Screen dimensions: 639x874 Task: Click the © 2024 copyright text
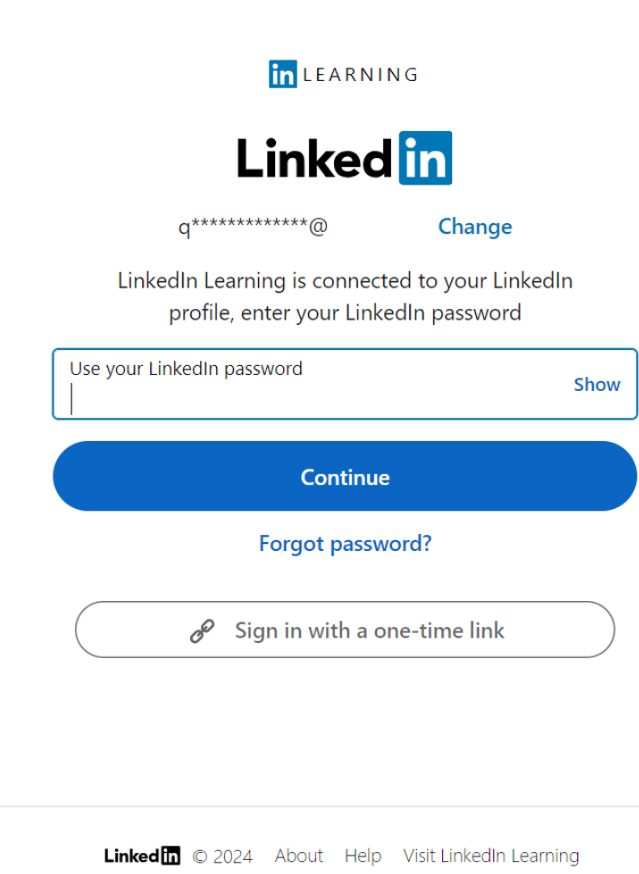coord(223,856)
